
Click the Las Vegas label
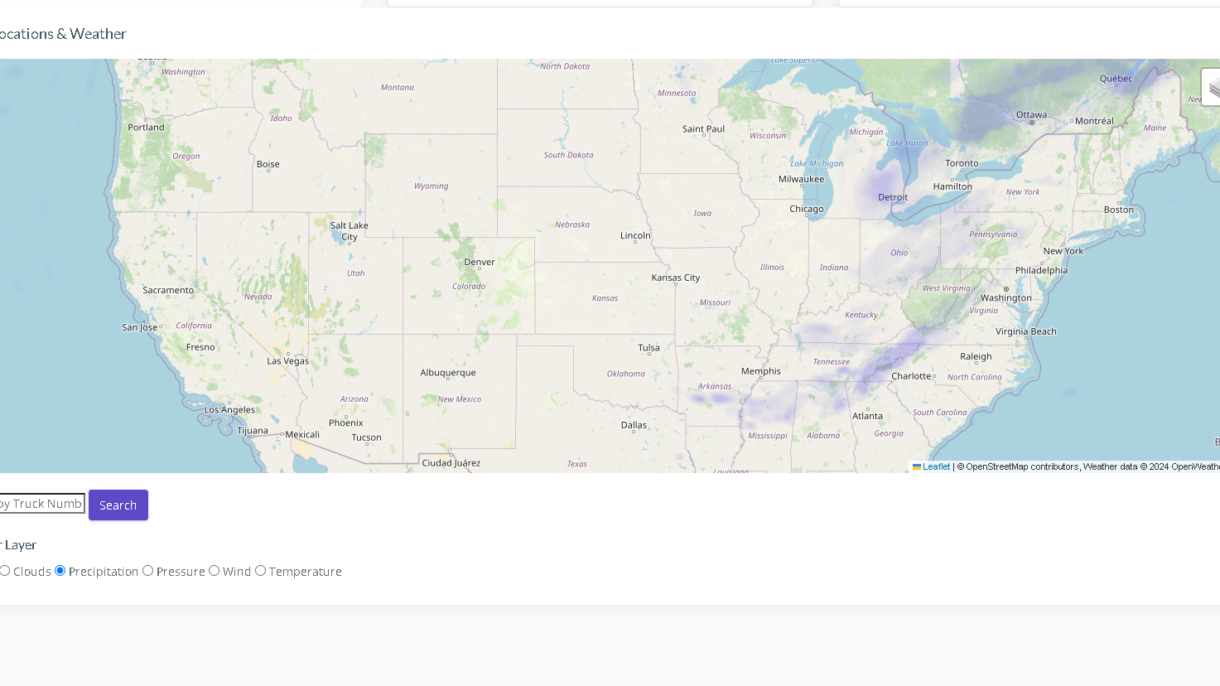click(288, 361)
